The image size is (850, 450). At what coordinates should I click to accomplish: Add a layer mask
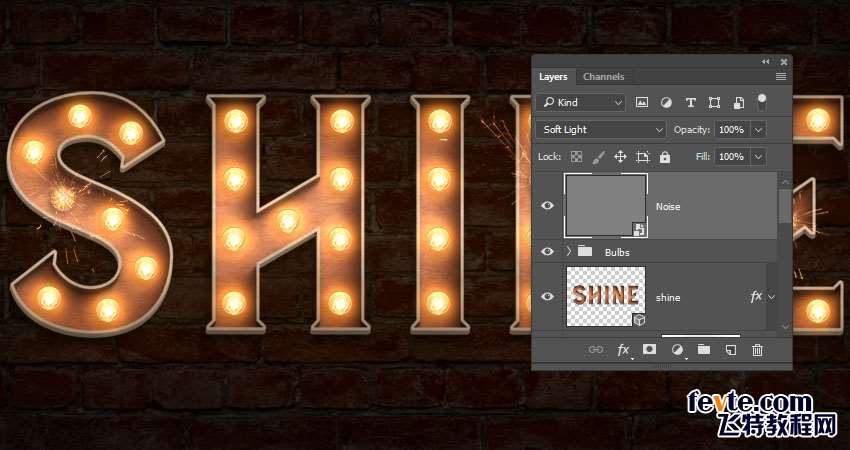tap(649, 350)
